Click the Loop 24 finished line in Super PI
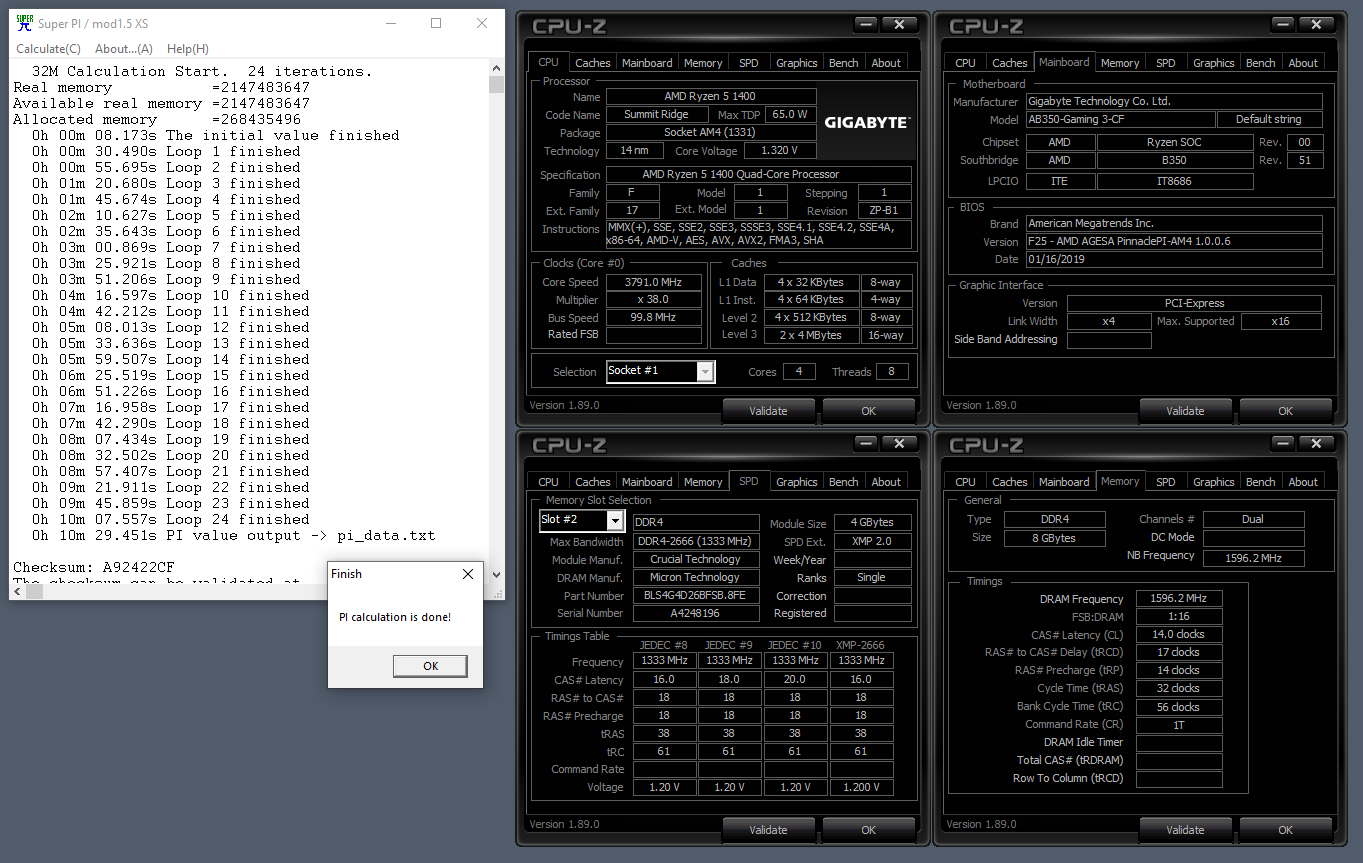This screenshot has height=863, width=1363. [170, 519]
